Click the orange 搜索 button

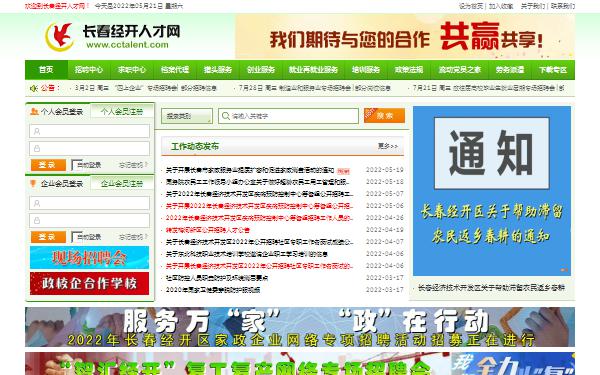[x=384, y=116]
